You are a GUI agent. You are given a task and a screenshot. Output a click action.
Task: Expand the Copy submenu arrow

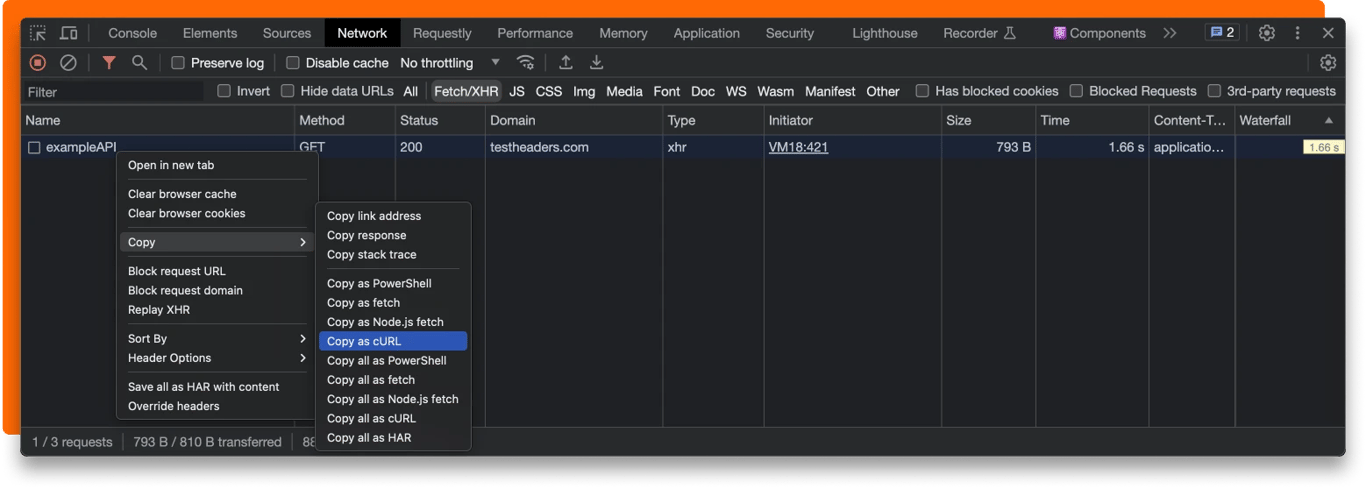click(x=302, y=242)
